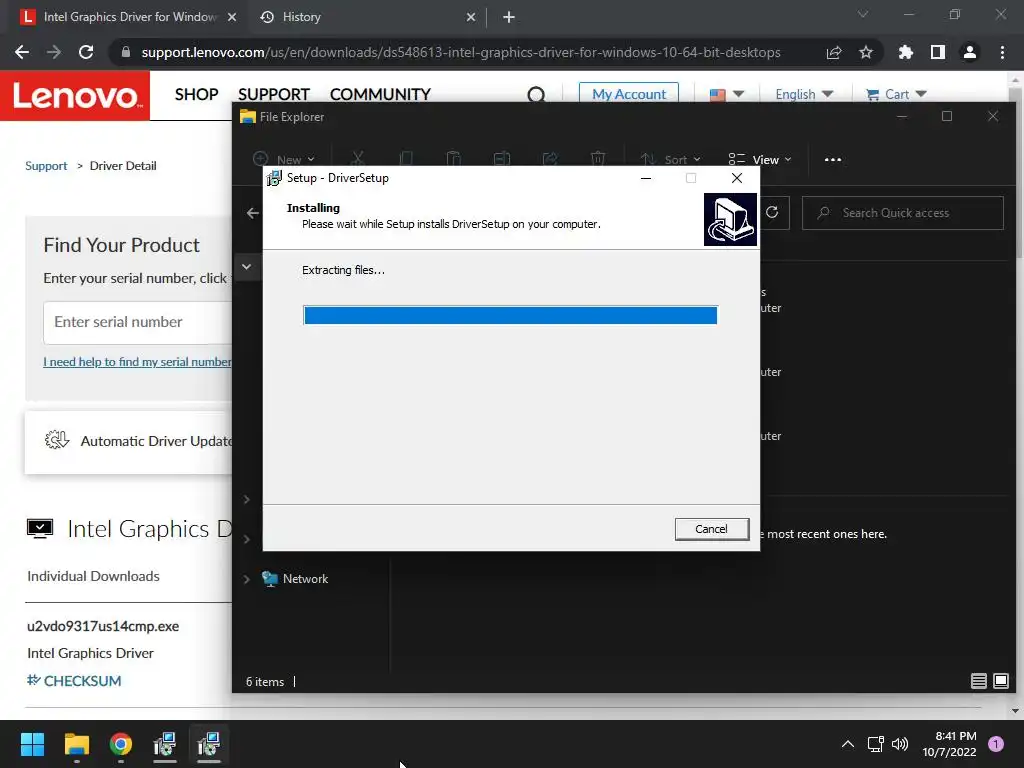Reload the Lenovo support page
The width and height of the screenshot is (1024, 768).
pos(86,52)
